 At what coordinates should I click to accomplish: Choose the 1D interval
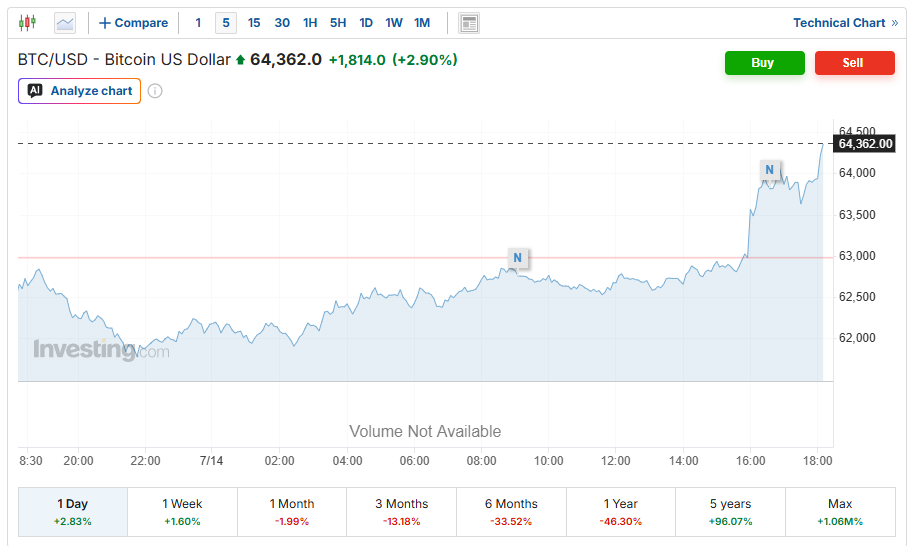(x=366, y=23)
